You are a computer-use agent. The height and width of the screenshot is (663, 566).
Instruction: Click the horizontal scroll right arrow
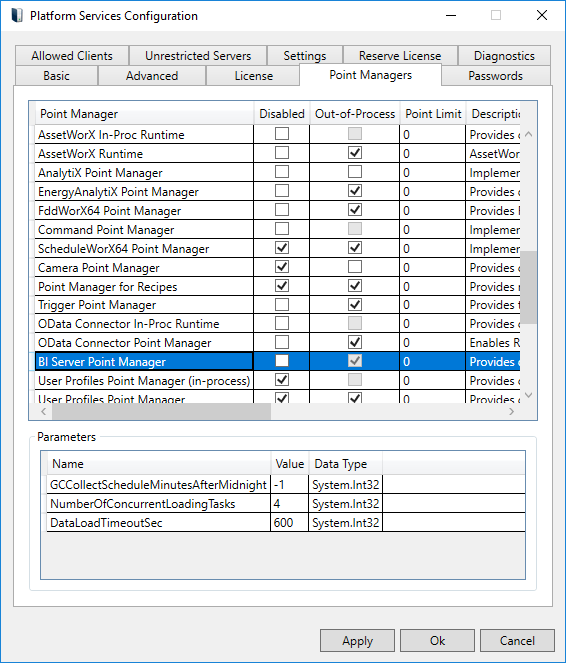[x=511, y=411]
